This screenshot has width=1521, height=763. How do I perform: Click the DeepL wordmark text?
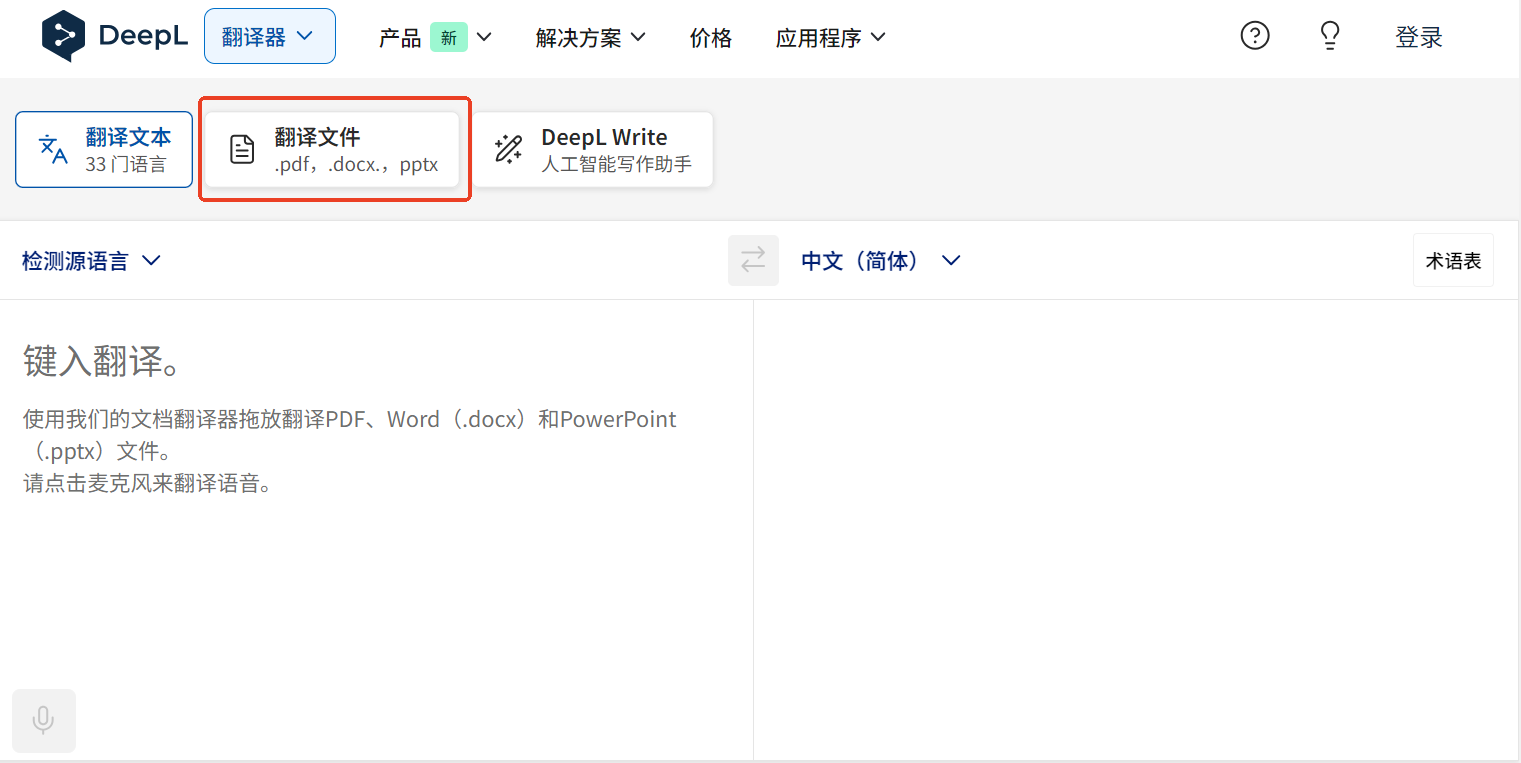click(143, 37)
